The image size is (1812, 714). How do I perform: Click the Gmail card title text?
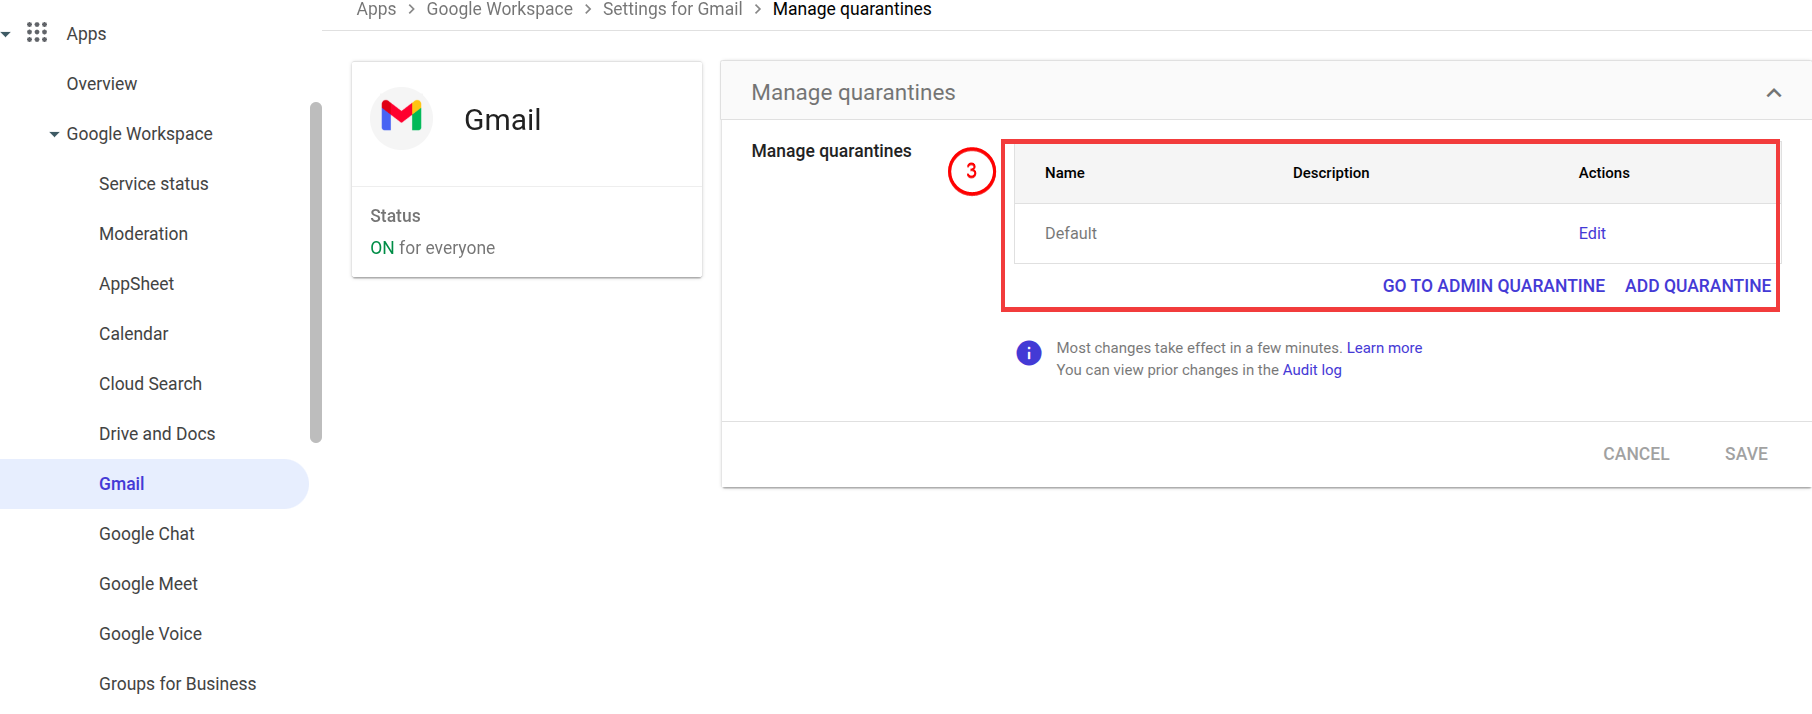[502, 120]
